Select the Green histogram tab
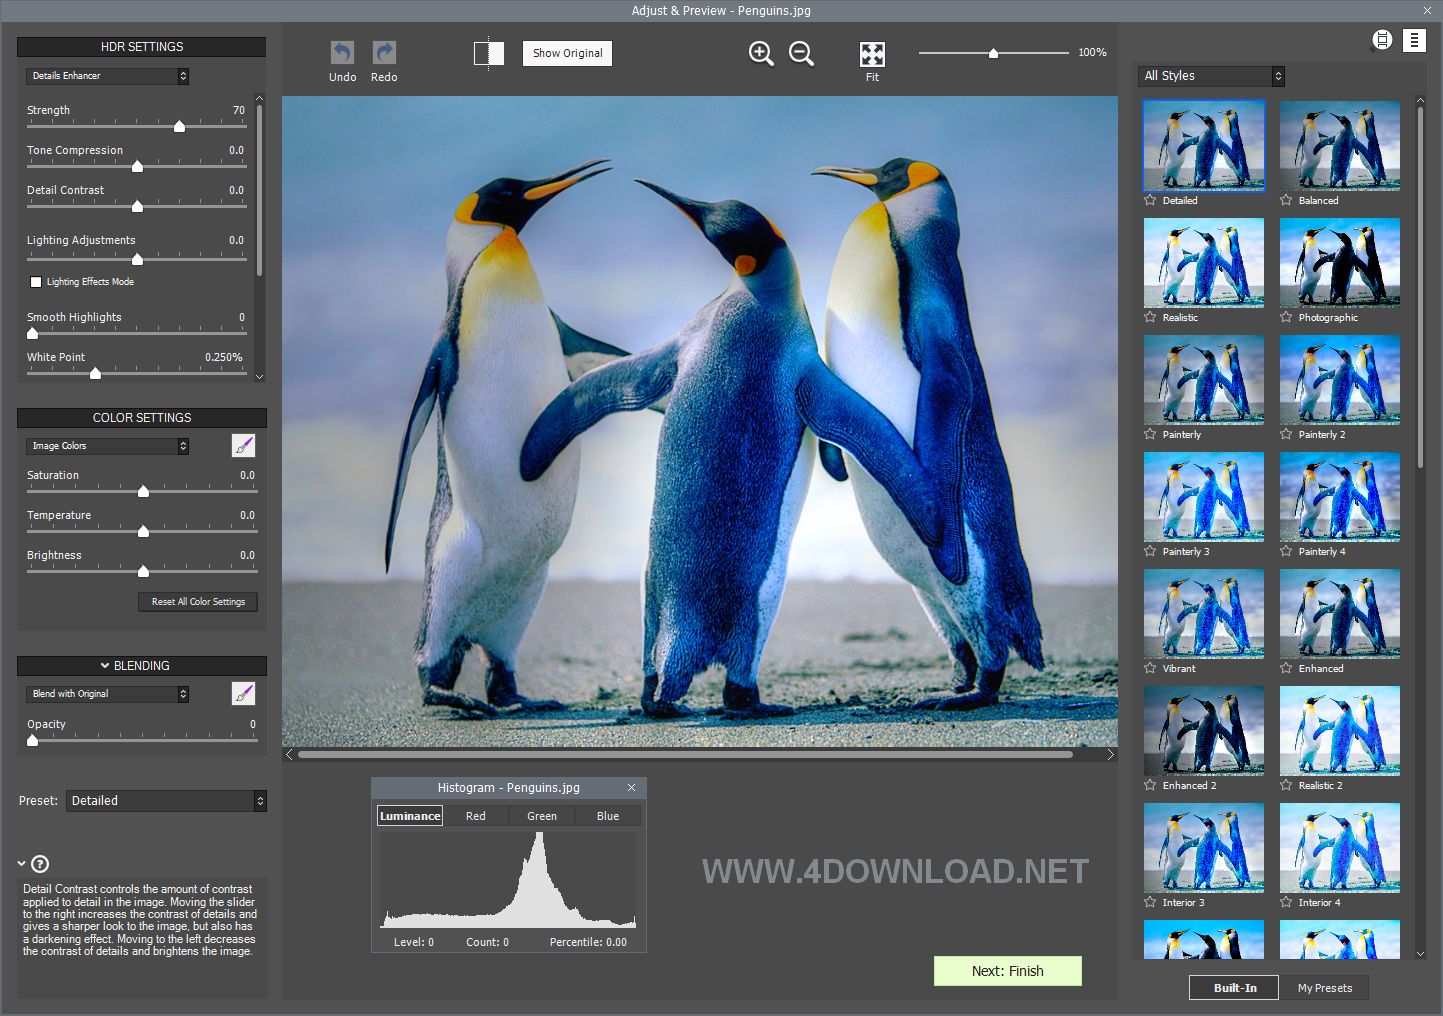The image size is (1443, 1016). (x=542, y=816)
